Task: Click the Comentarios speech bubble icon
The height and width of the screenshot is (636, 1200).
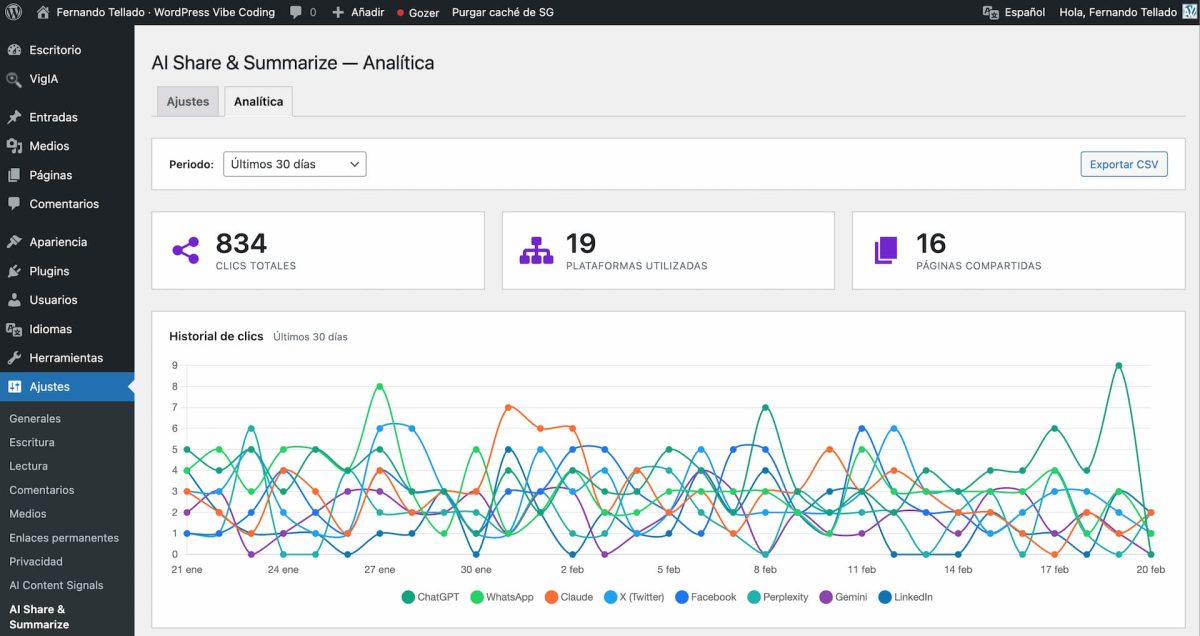Action: (14, 204)
